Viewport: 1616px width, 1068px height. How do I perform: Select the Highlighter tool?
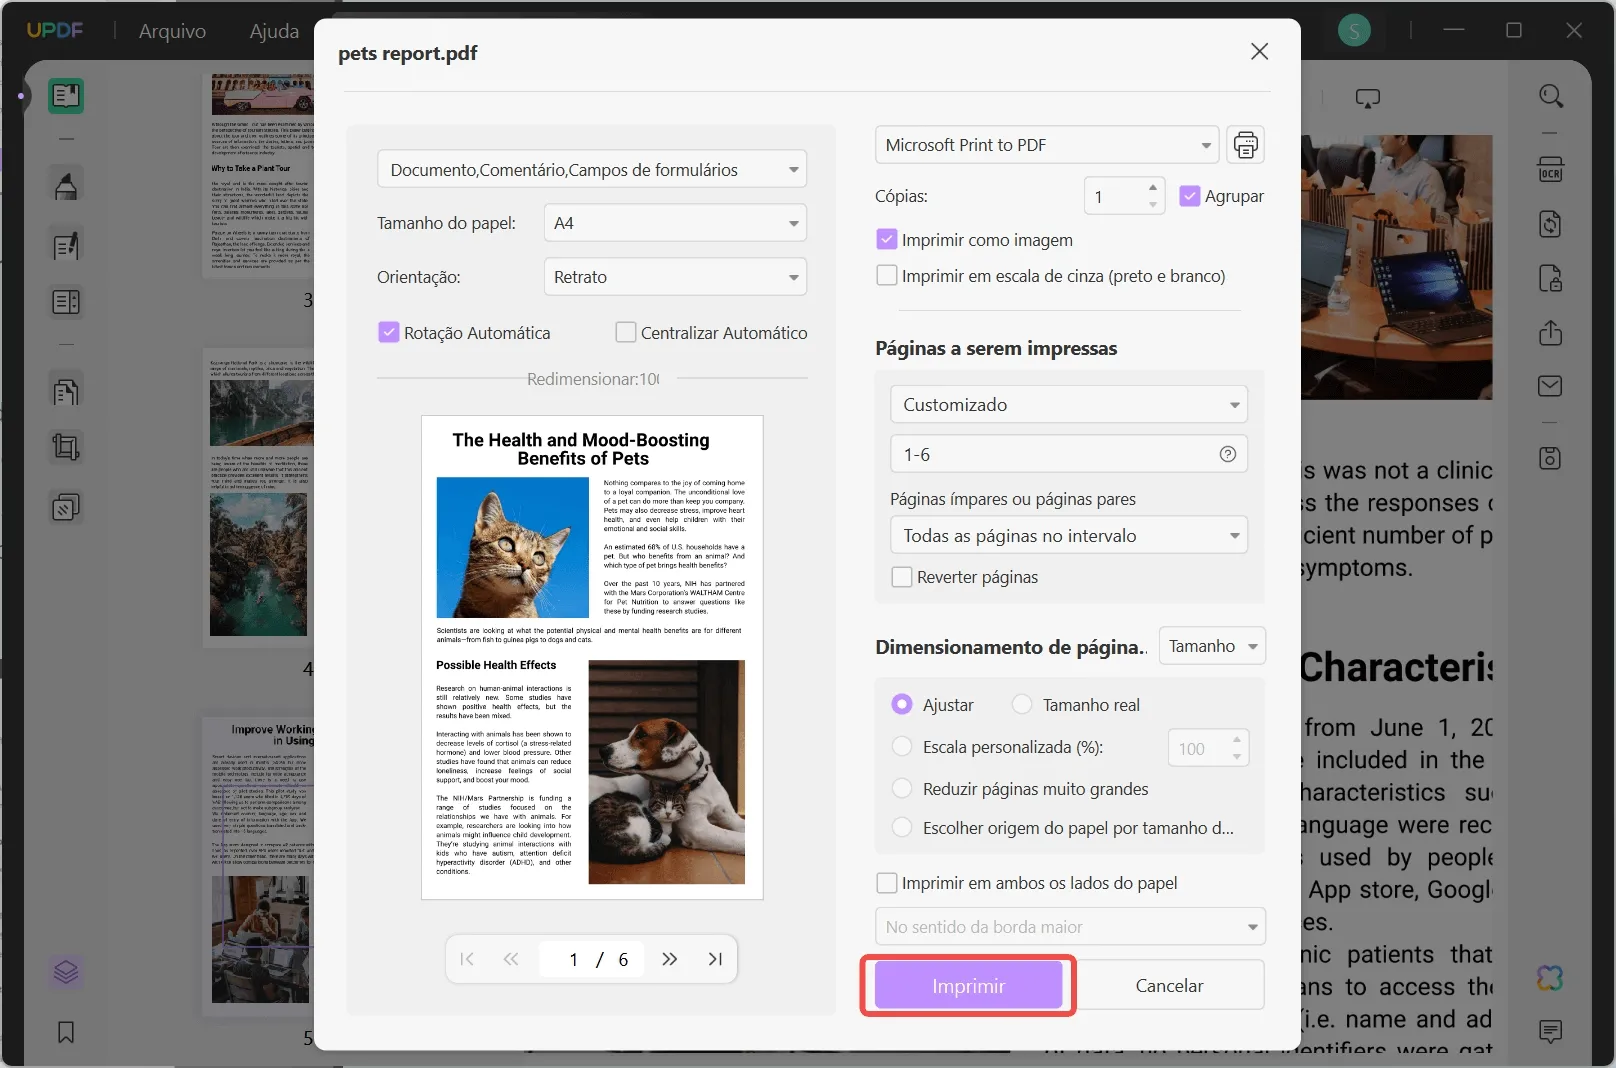66,184
